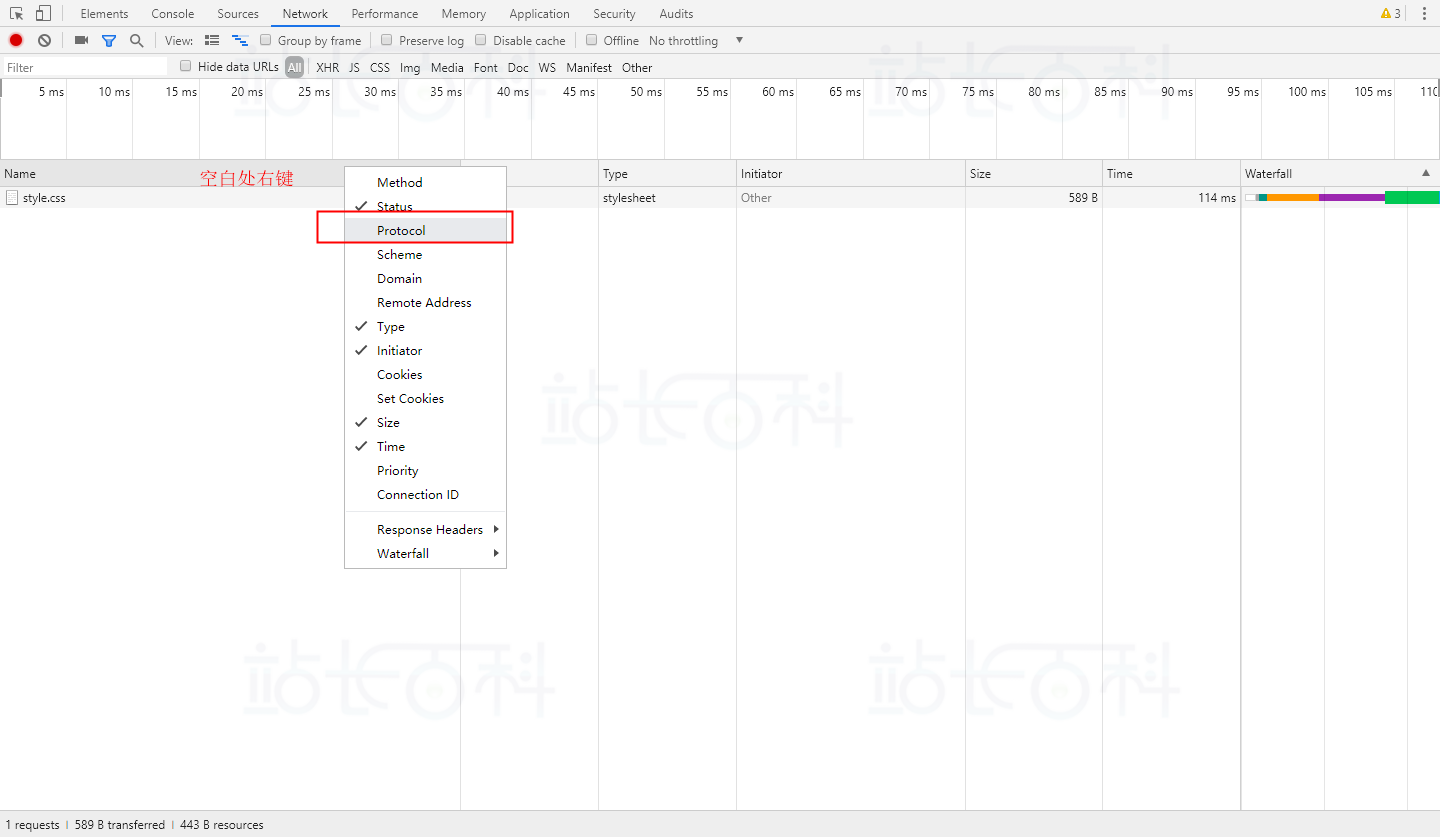Enable the Connection ID column

(425, 495)
